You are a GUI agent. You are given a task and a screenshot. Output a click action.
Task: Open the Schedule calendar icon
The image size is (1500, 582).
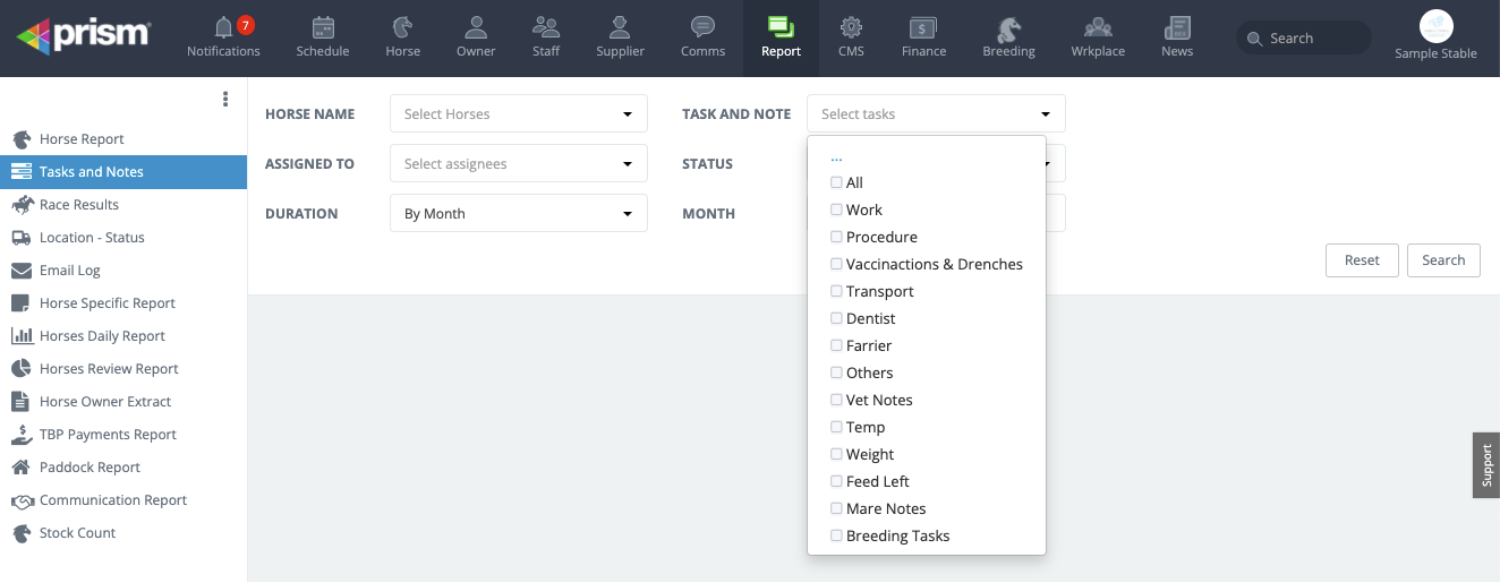[x=322, y=27]
